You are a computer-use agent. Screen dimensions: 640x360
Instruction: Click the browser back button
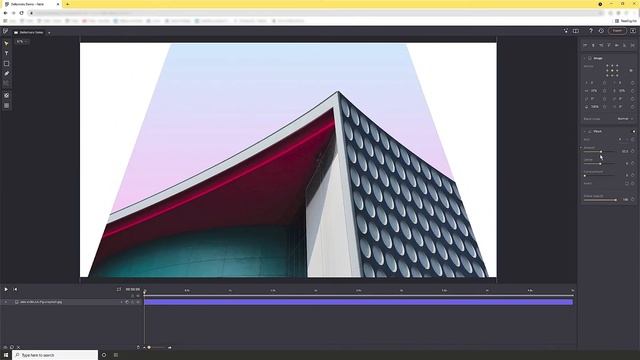tap(5, 13)
